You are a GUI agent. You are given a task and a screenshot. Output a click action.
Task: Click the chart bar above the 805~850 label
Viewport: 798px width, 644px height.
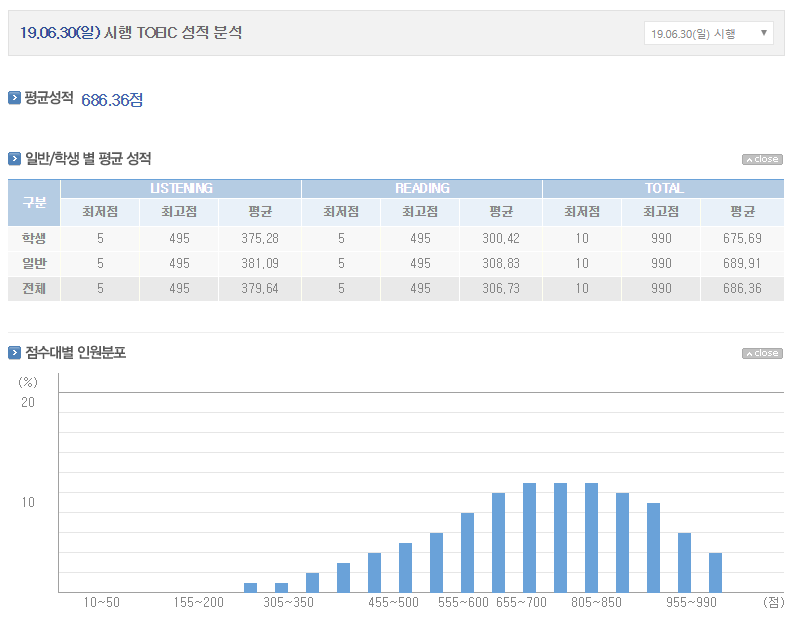click(591, 537)
